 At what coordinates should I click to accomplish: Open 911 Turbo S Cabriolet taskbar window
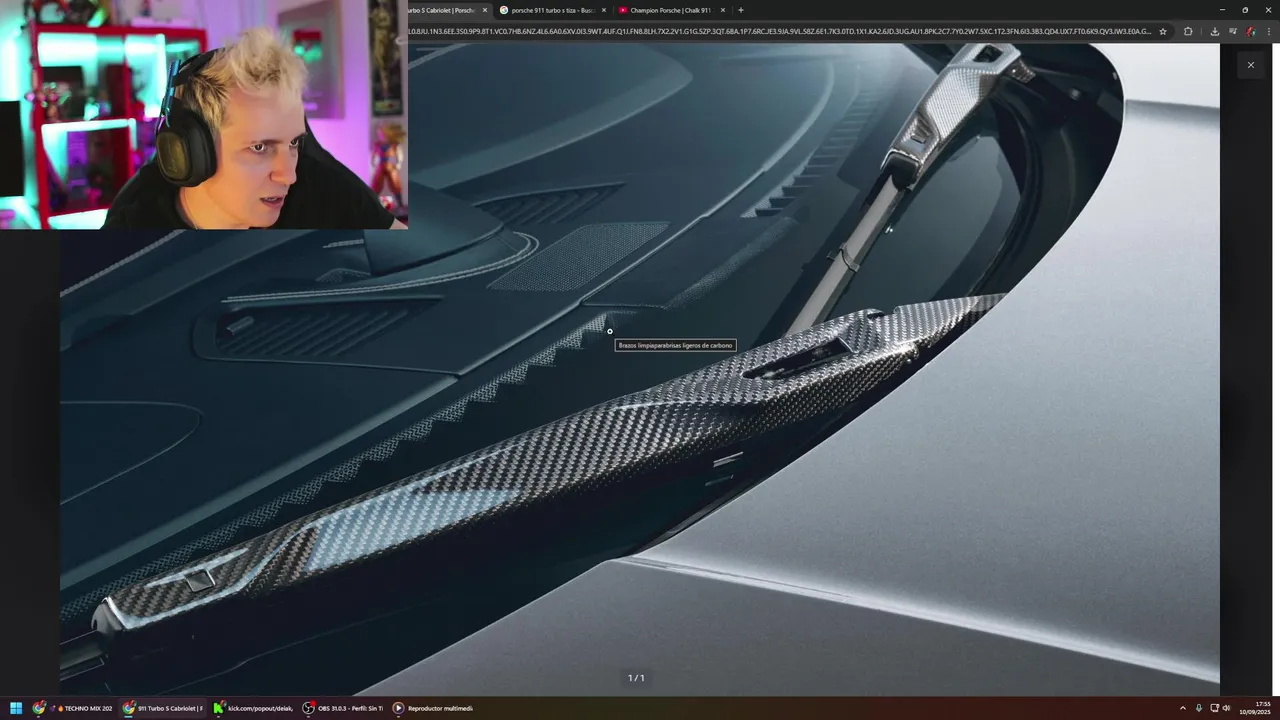coord(162,708)
